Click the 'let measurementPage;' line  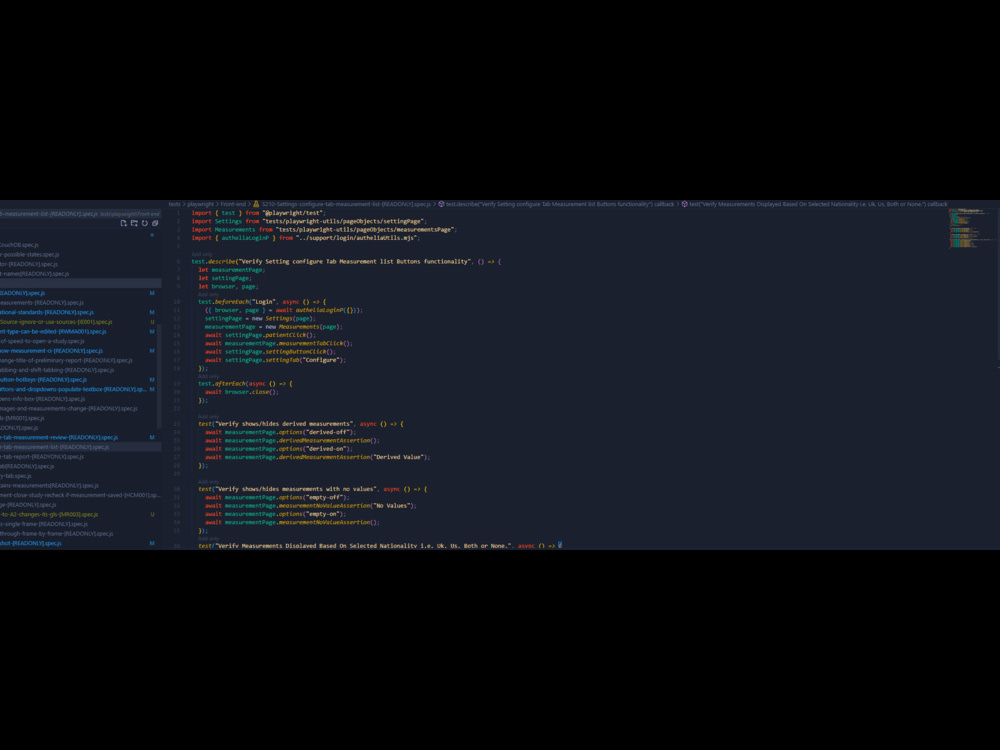pyautogui.click(x=232, y=270)
